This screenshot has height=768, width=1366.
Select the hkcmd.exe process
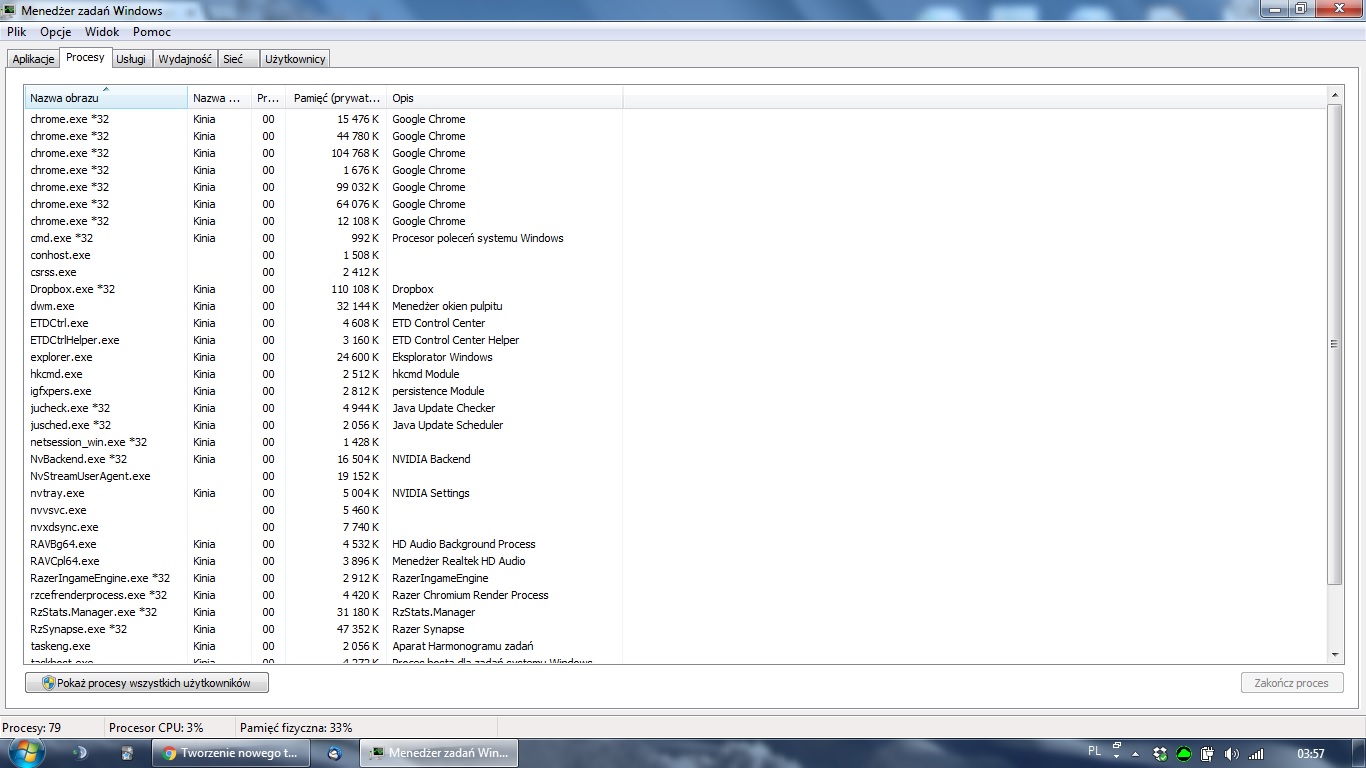325,374
